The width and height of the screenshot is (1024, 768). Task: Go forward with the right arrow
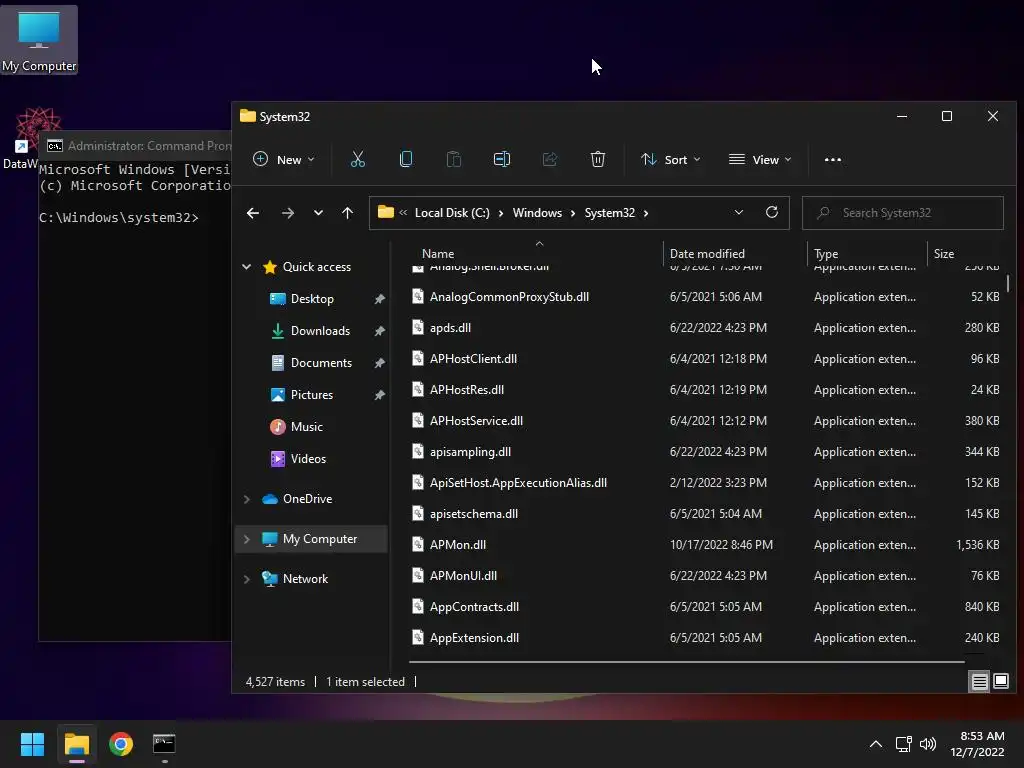pos(287,213)
